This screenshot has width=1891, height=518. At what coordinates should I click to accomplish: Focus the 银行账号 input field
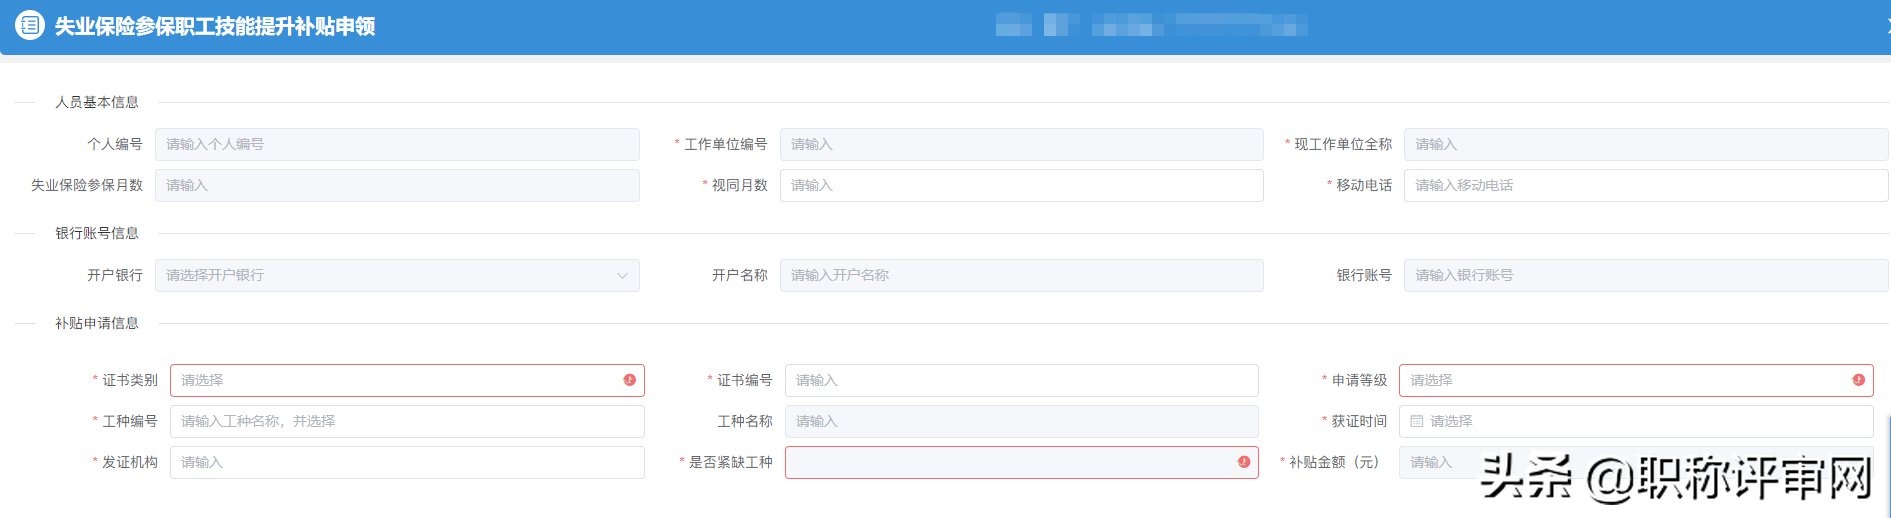[x=1646, y=275]
